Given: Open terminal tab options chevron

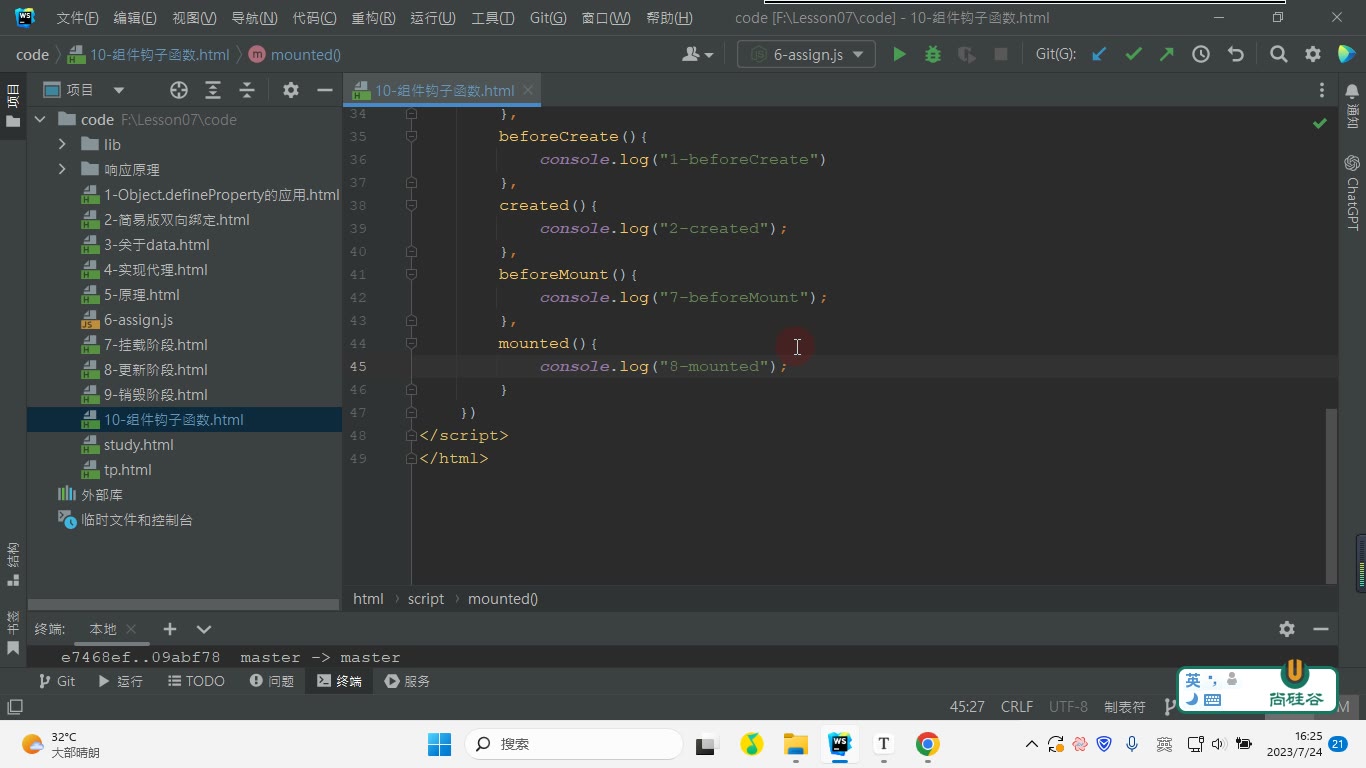Looking at the screenshot, I should pos(204,629).
